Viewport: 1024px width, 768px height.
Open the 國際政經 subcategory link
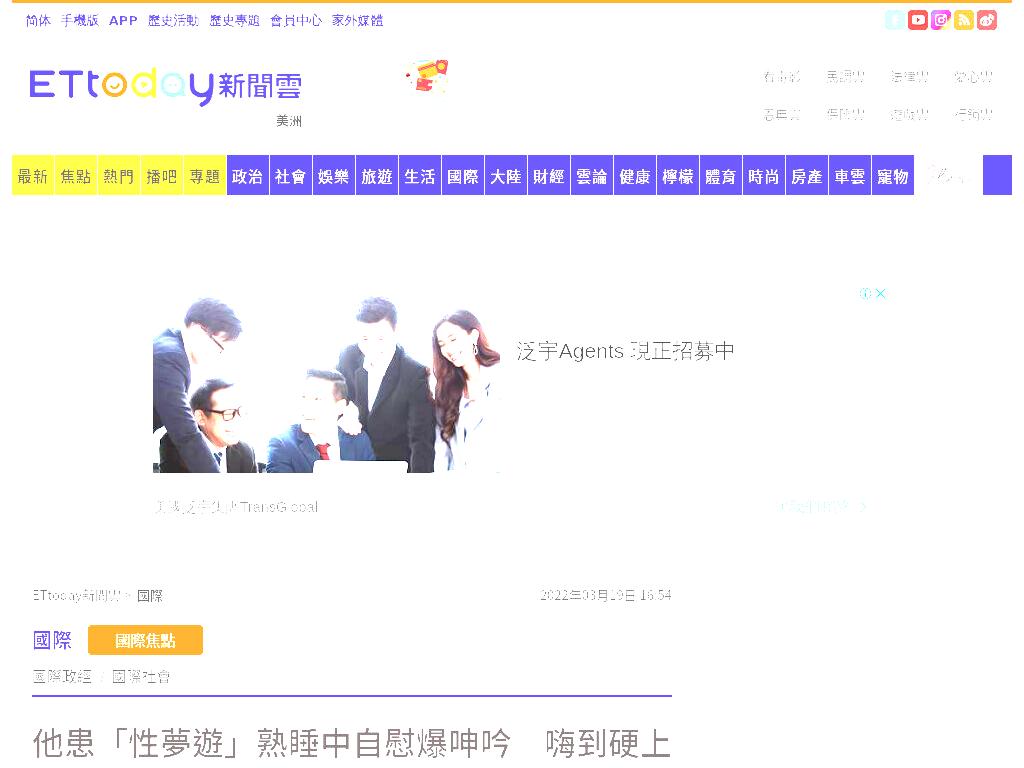click(x=63, y=677)
